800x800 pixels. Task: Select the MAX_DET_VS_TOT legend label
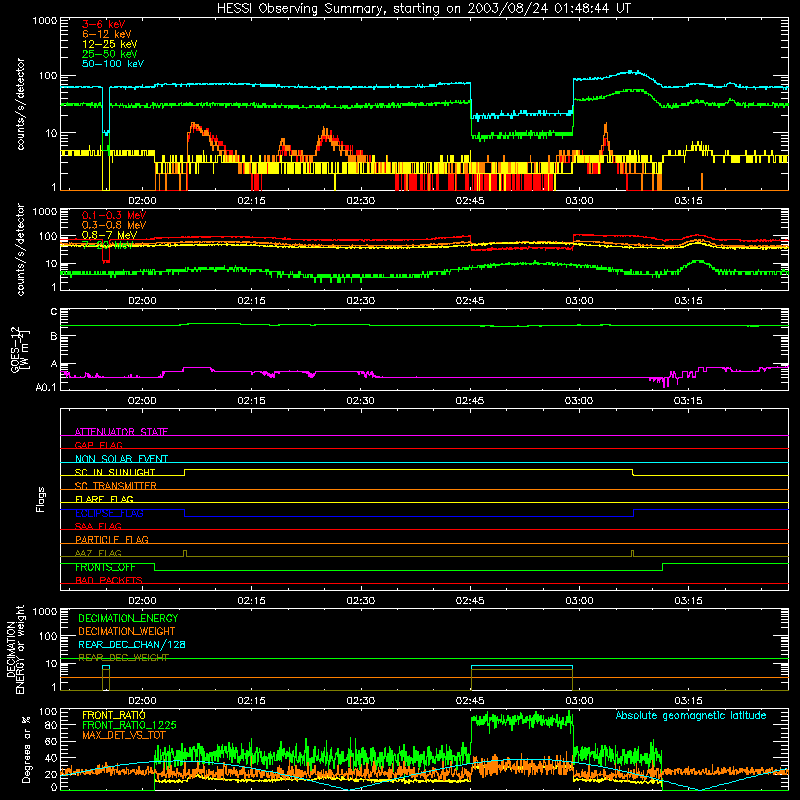pos(124,735)
